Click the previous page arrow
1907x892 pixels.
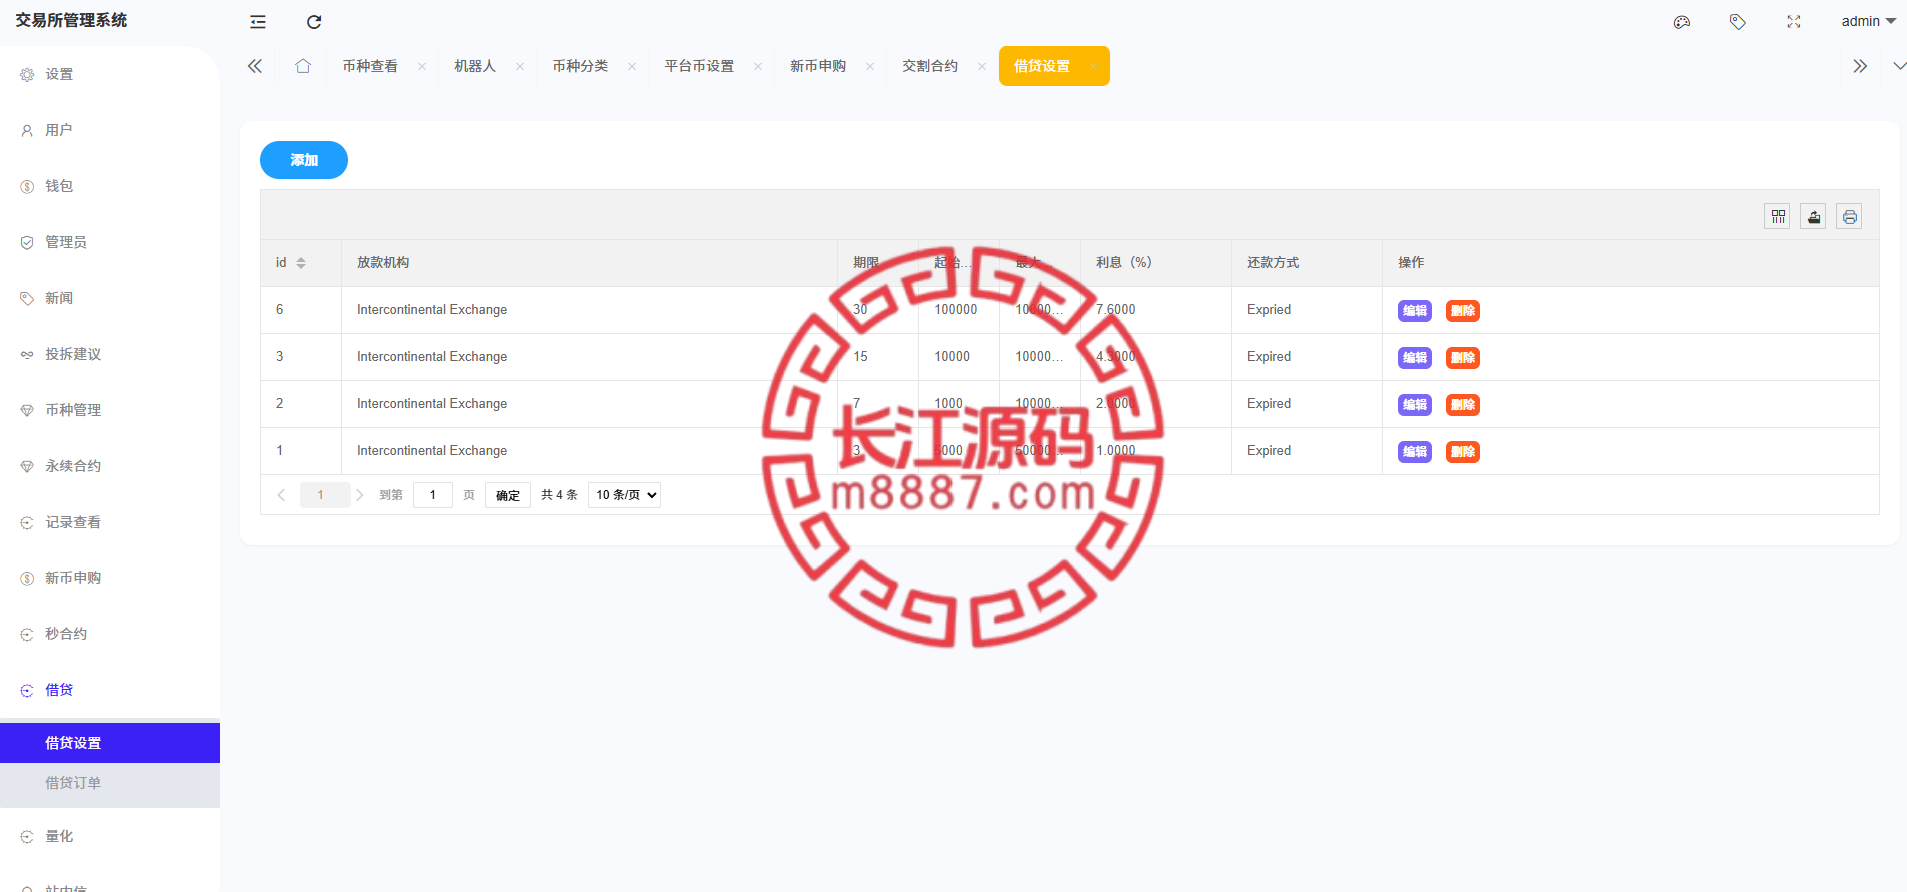tap(281, 495)
